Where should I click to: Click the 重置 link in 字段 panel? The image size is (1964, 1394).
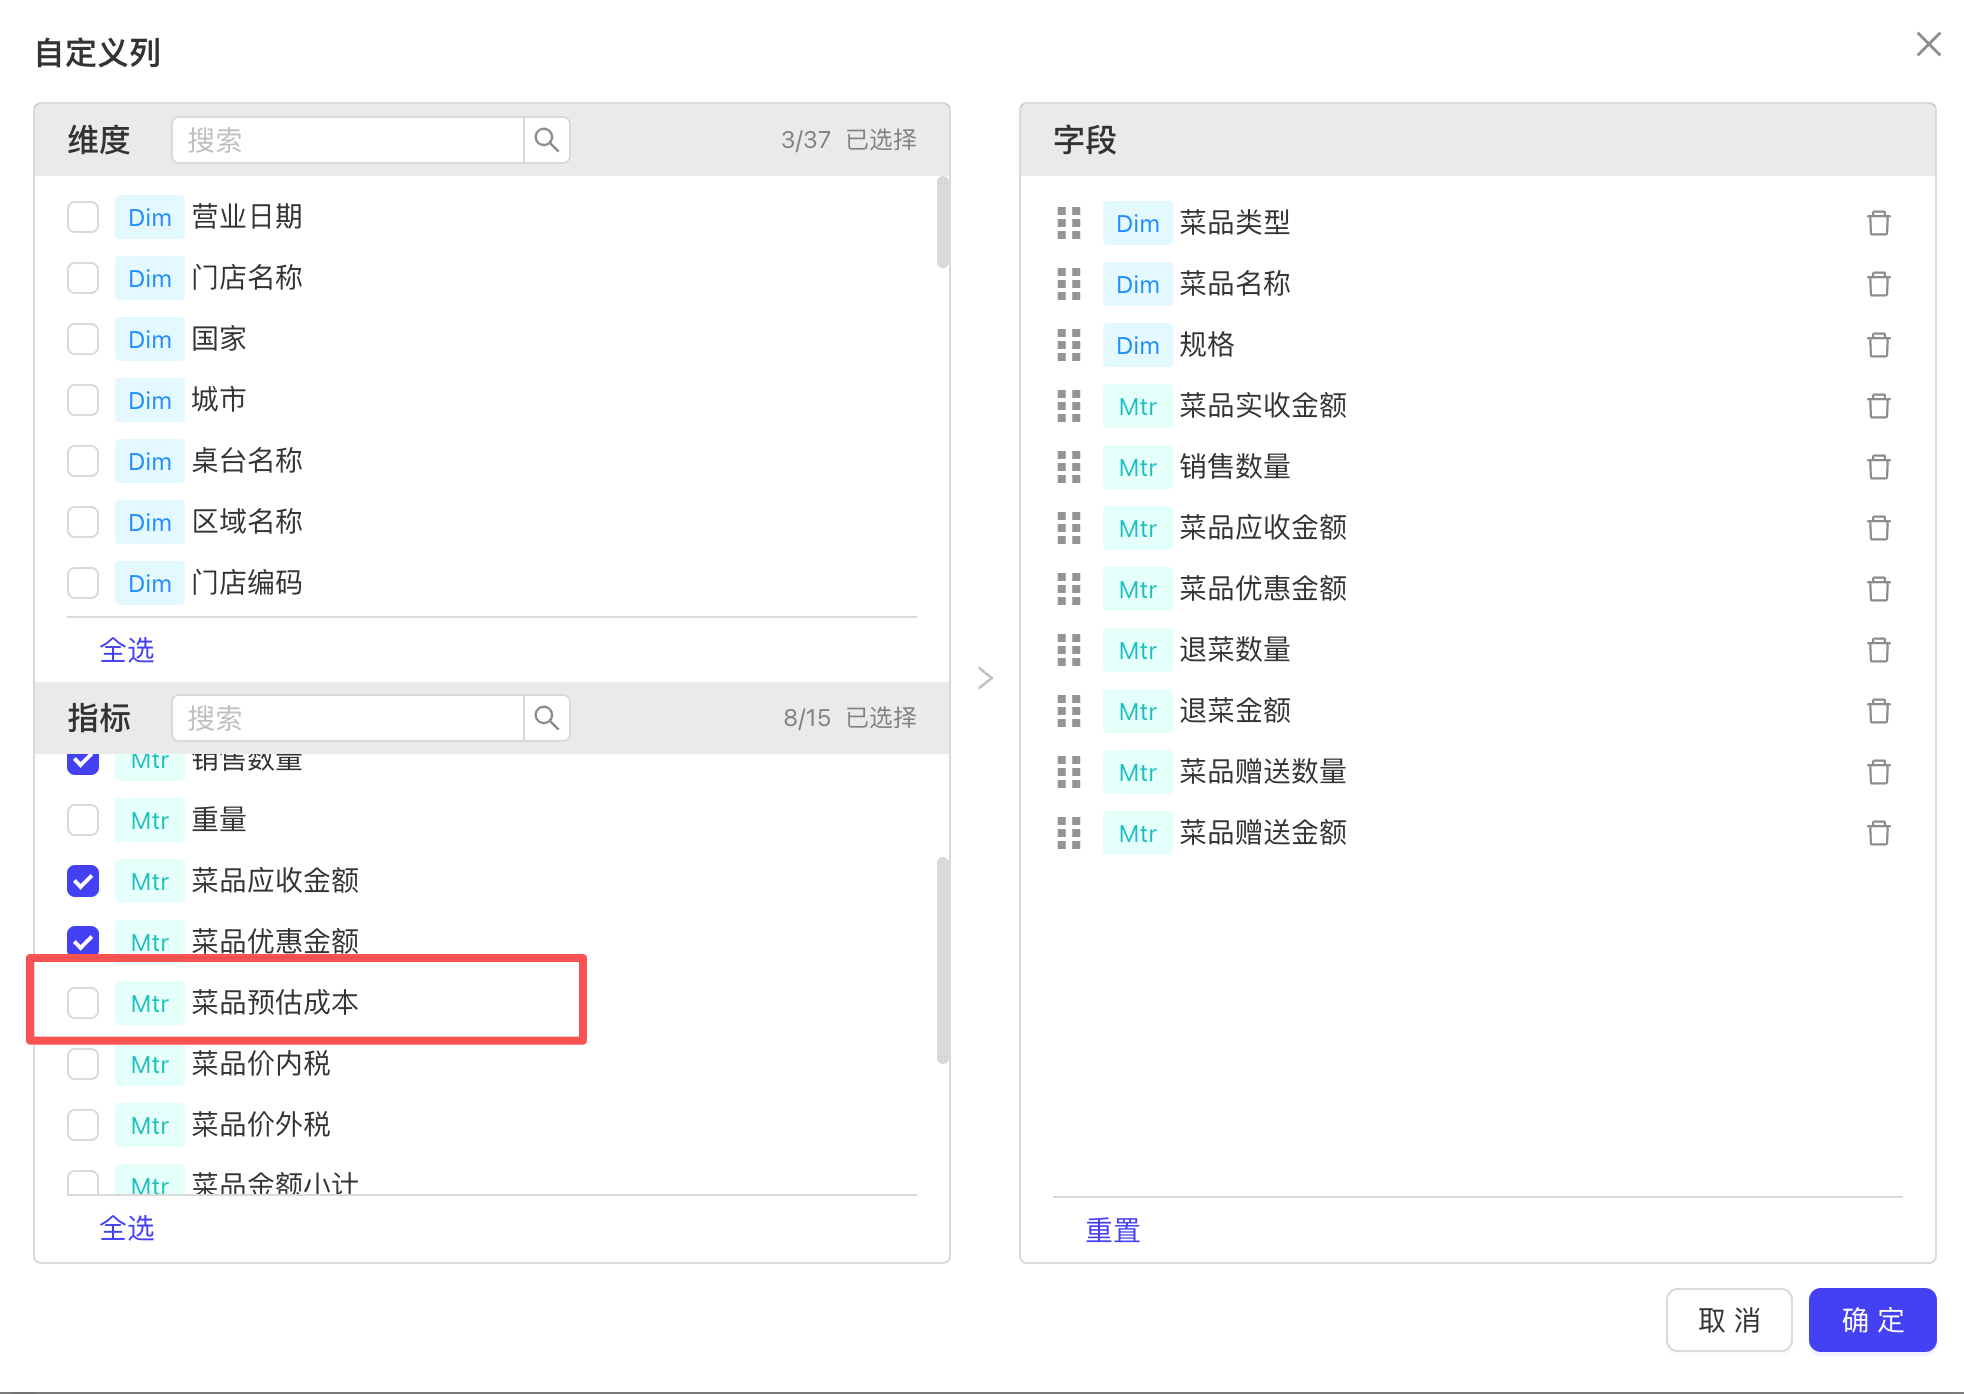(x=1113, y=1230)
